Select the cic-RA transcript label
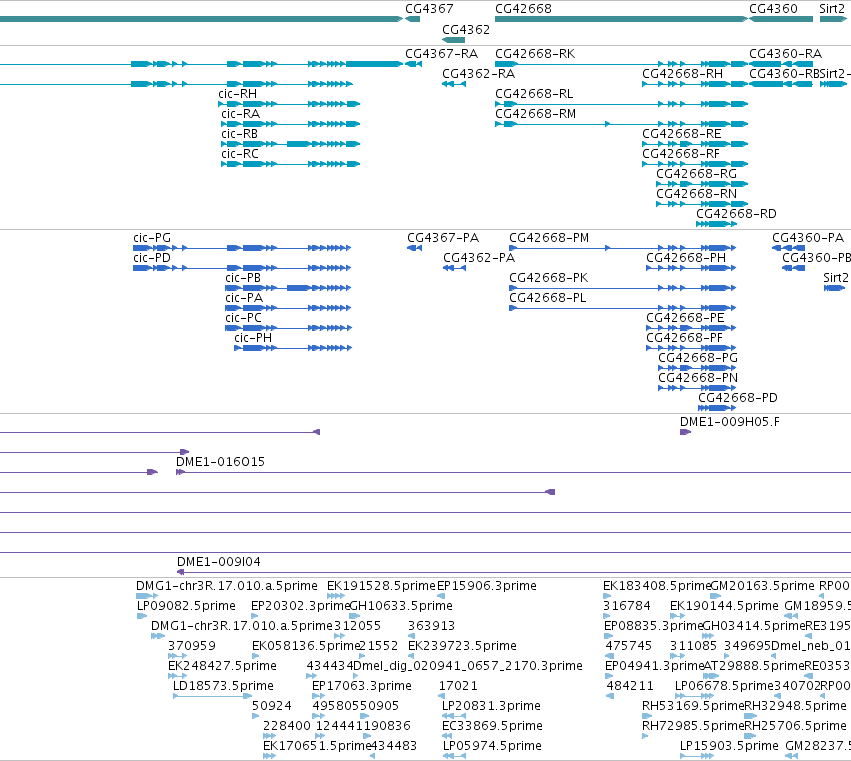Viewport: 851px width, 761px height. pyautogui.click(x=240, y=114)
